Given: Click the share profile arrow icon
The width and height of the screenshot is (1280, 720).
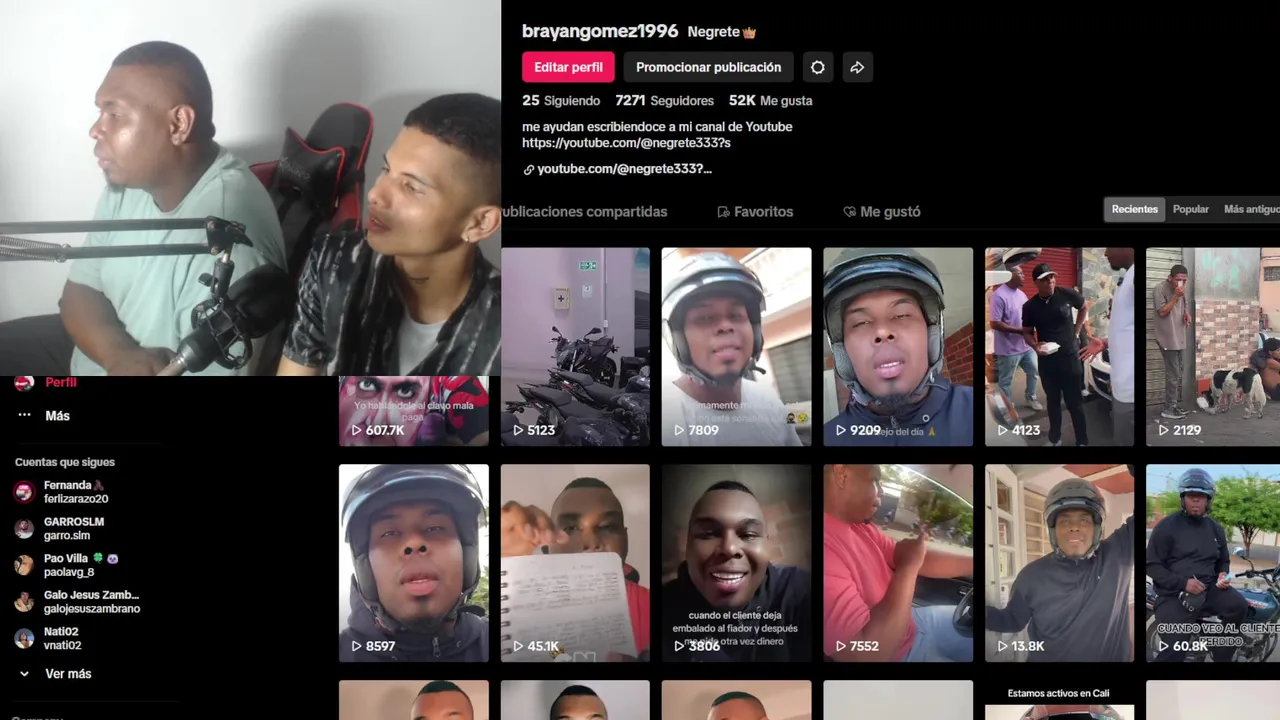Looking at the screenshot, I should (x=857, y=67).
